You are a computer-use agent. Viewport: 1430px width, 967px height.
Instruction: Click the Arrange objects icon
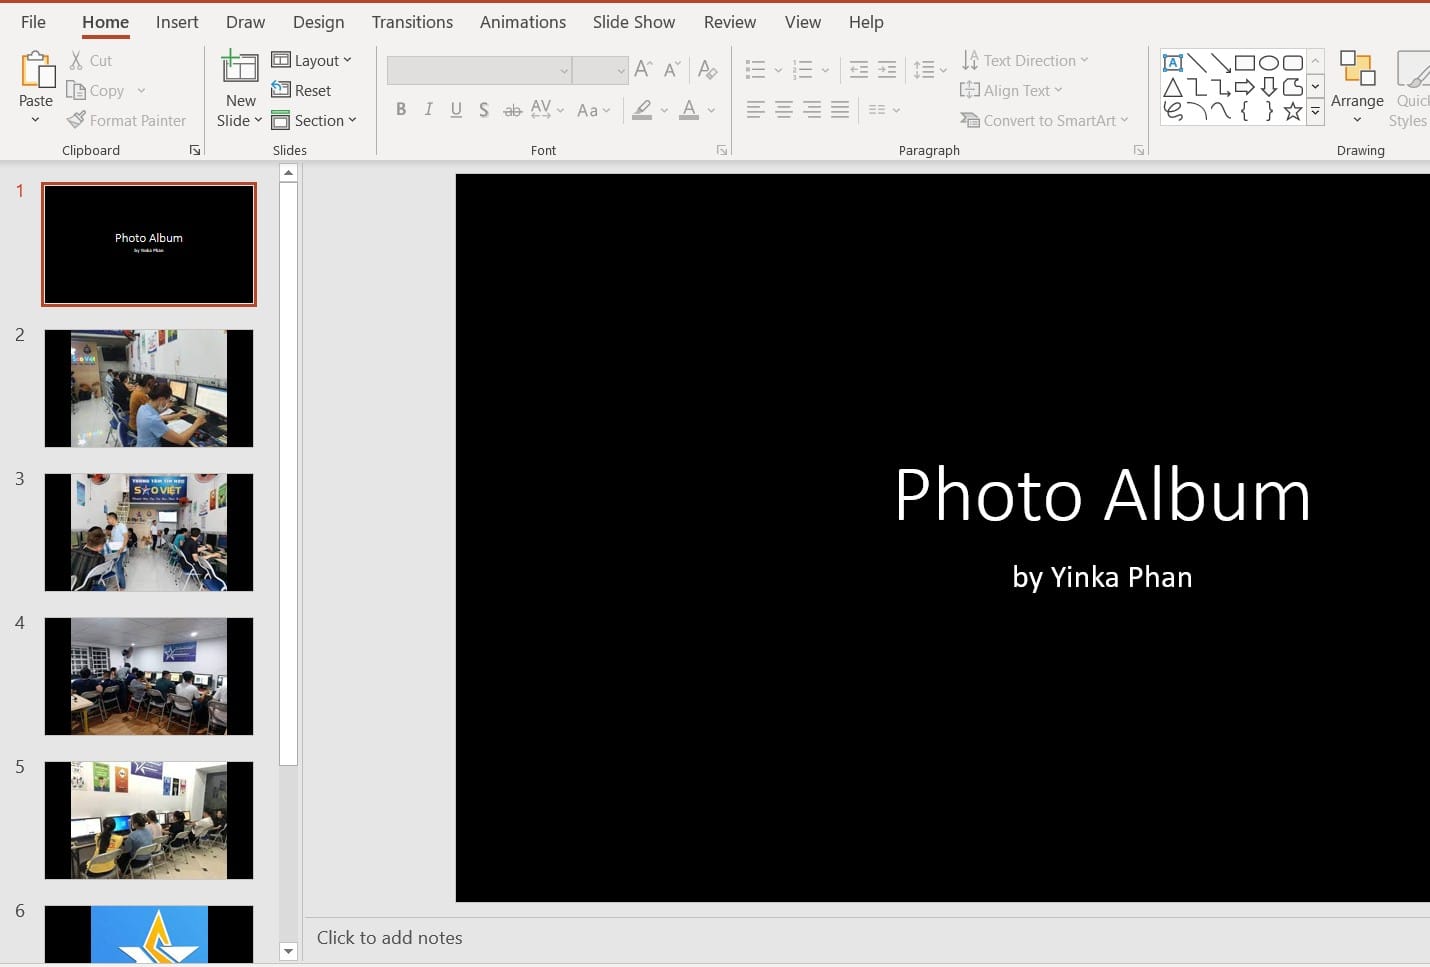point(1357,71)
